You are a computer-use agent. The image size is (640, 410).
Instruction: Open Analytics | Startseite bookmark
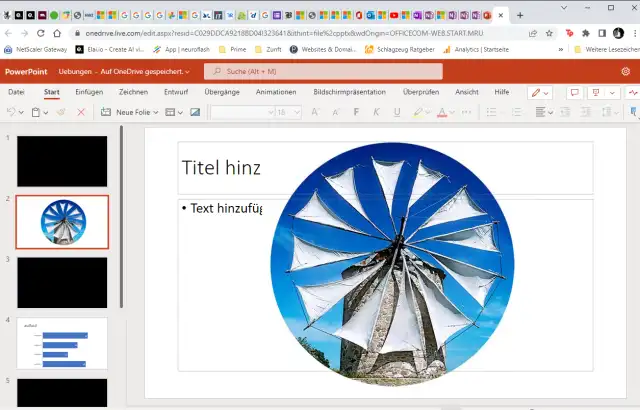point(476,50)
